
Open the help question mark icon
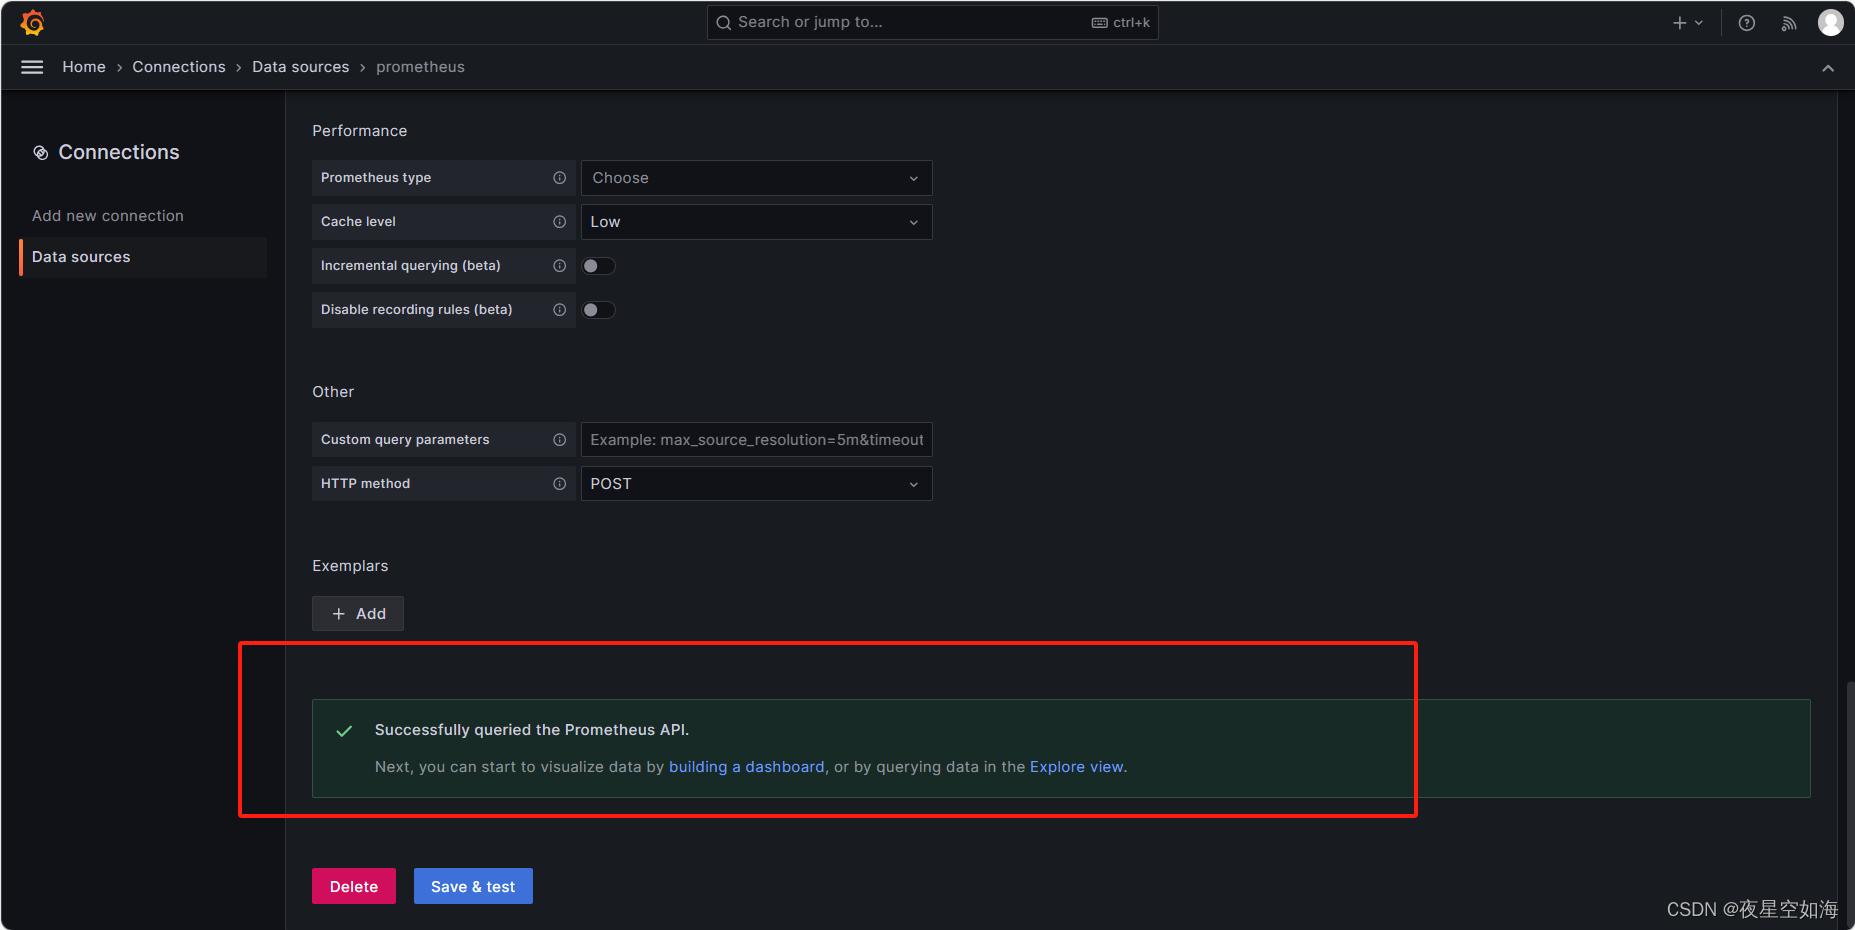pos(1746,23)
